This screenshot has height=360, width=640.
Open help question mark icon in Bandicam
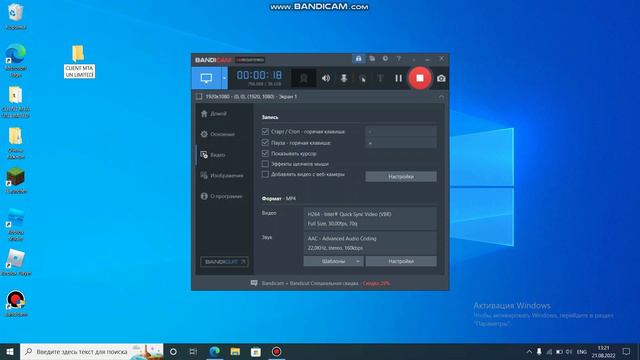[x=399, y=59]
